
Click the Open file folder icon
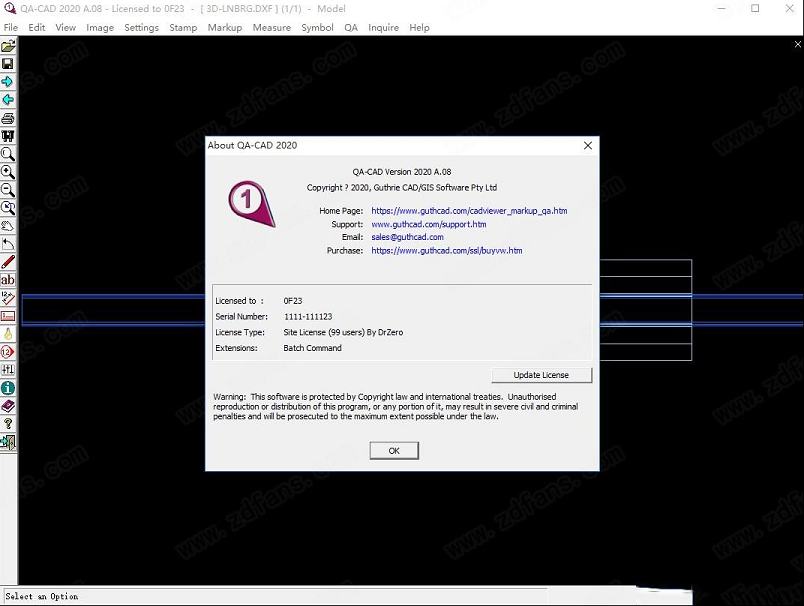point(8,46)
